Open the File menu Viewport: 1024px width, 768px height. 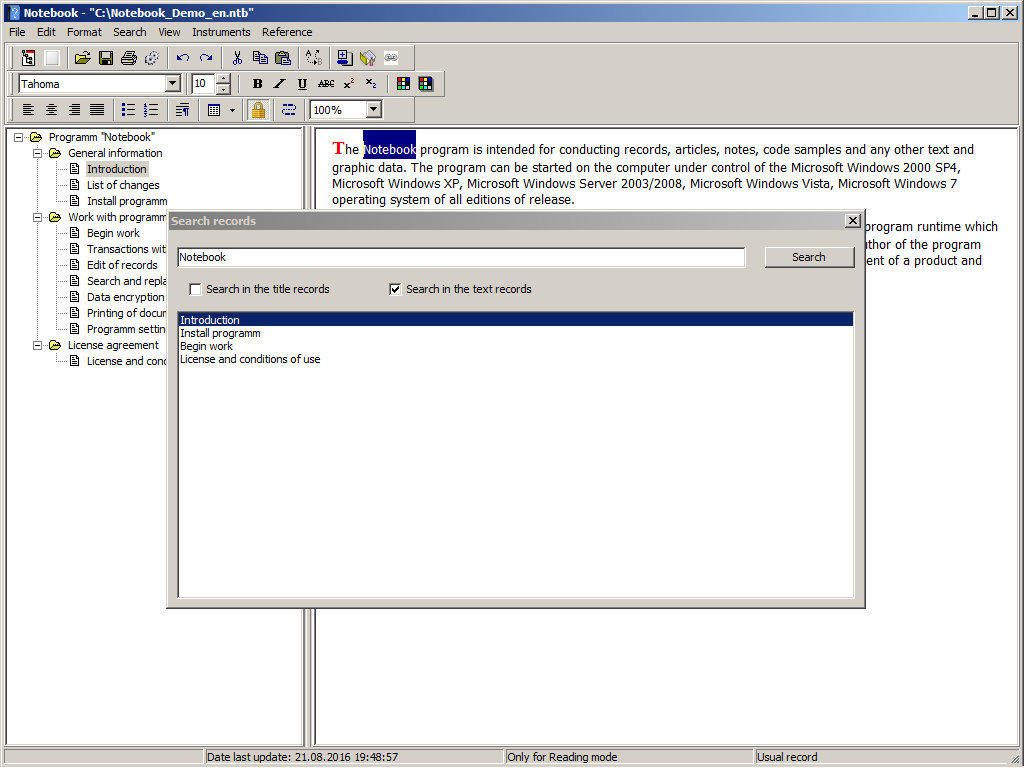click(x=17, y=32)
